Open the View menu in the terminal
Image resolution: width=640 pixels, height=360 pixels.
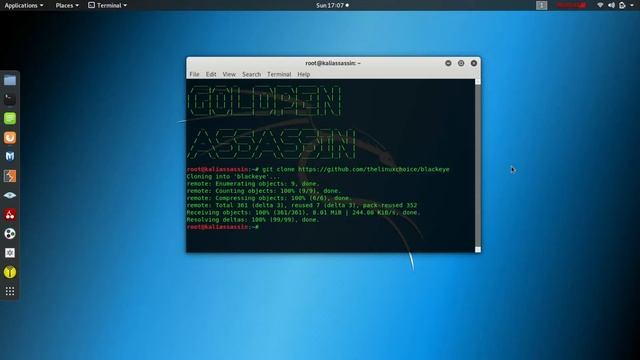tap(229, 74)
